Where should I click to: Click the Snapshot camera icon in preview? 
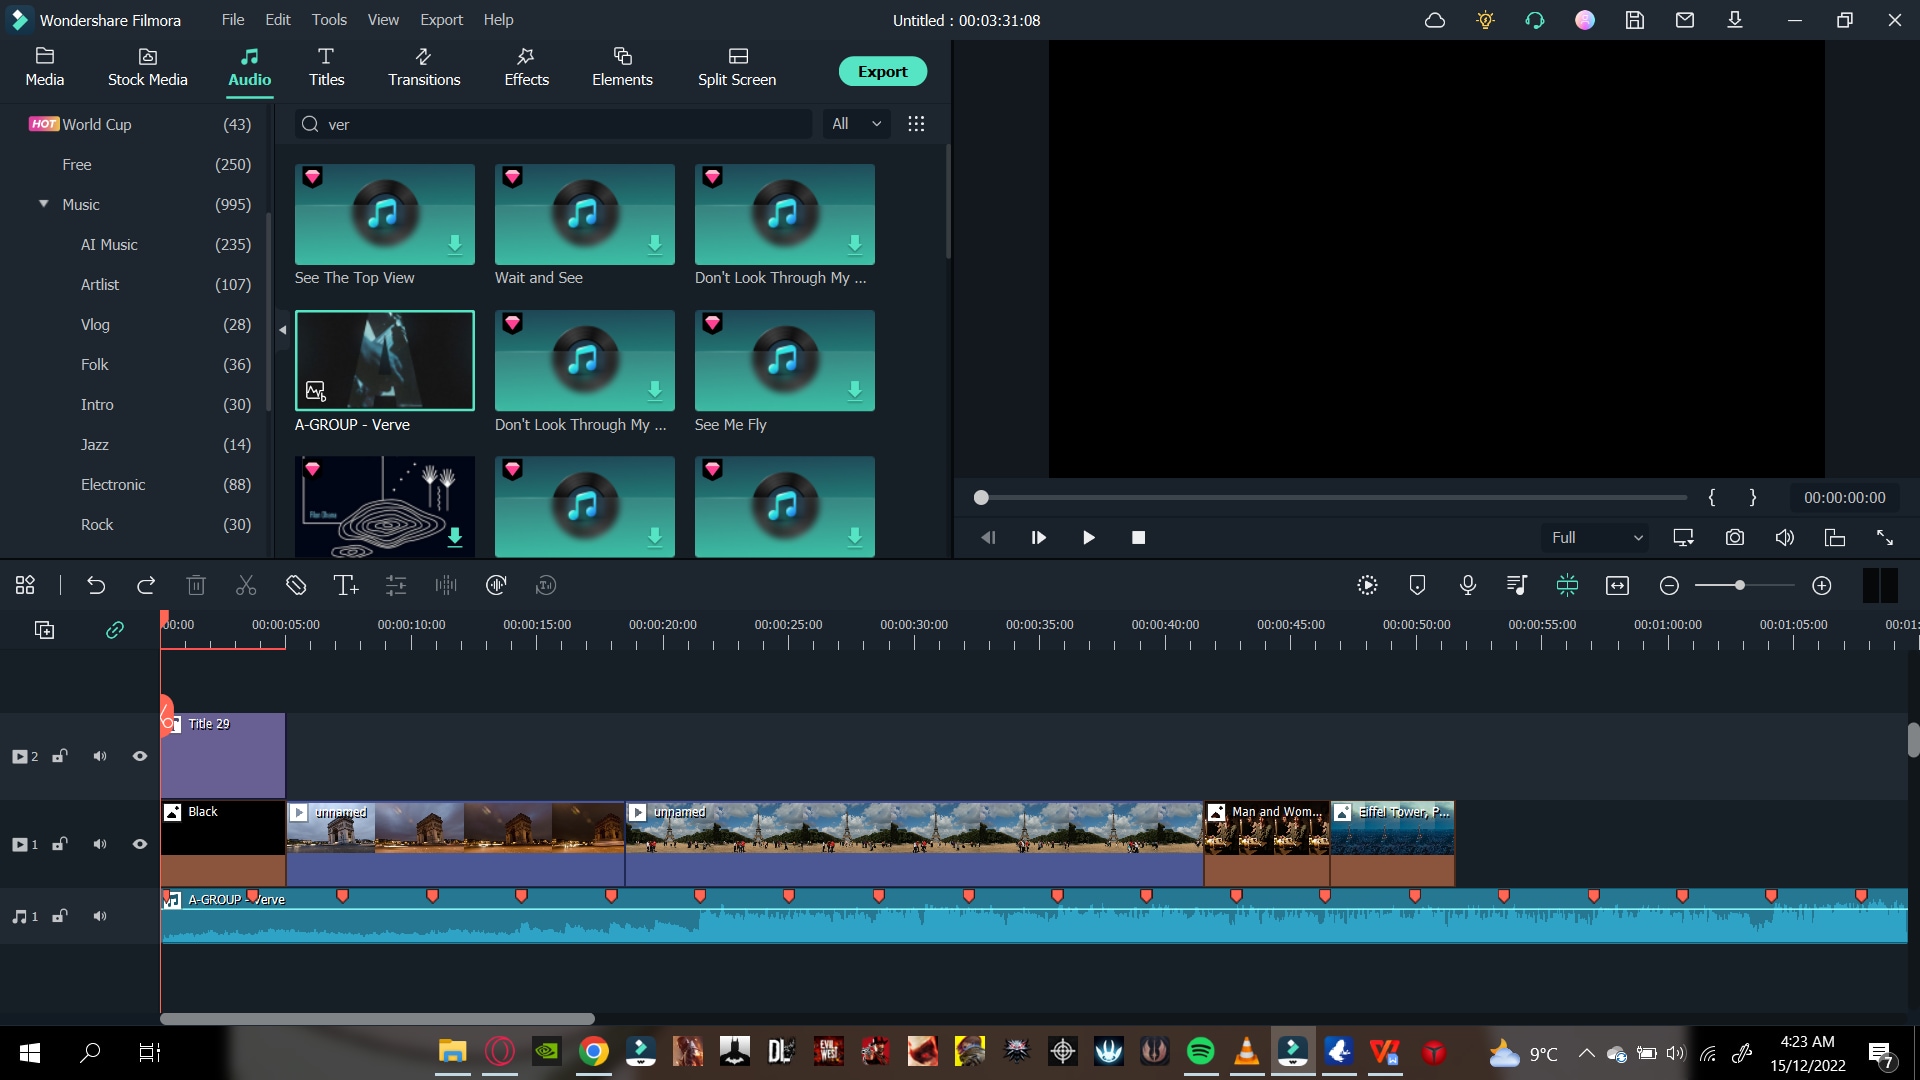pyautogui.click(x=1735, y=537)
